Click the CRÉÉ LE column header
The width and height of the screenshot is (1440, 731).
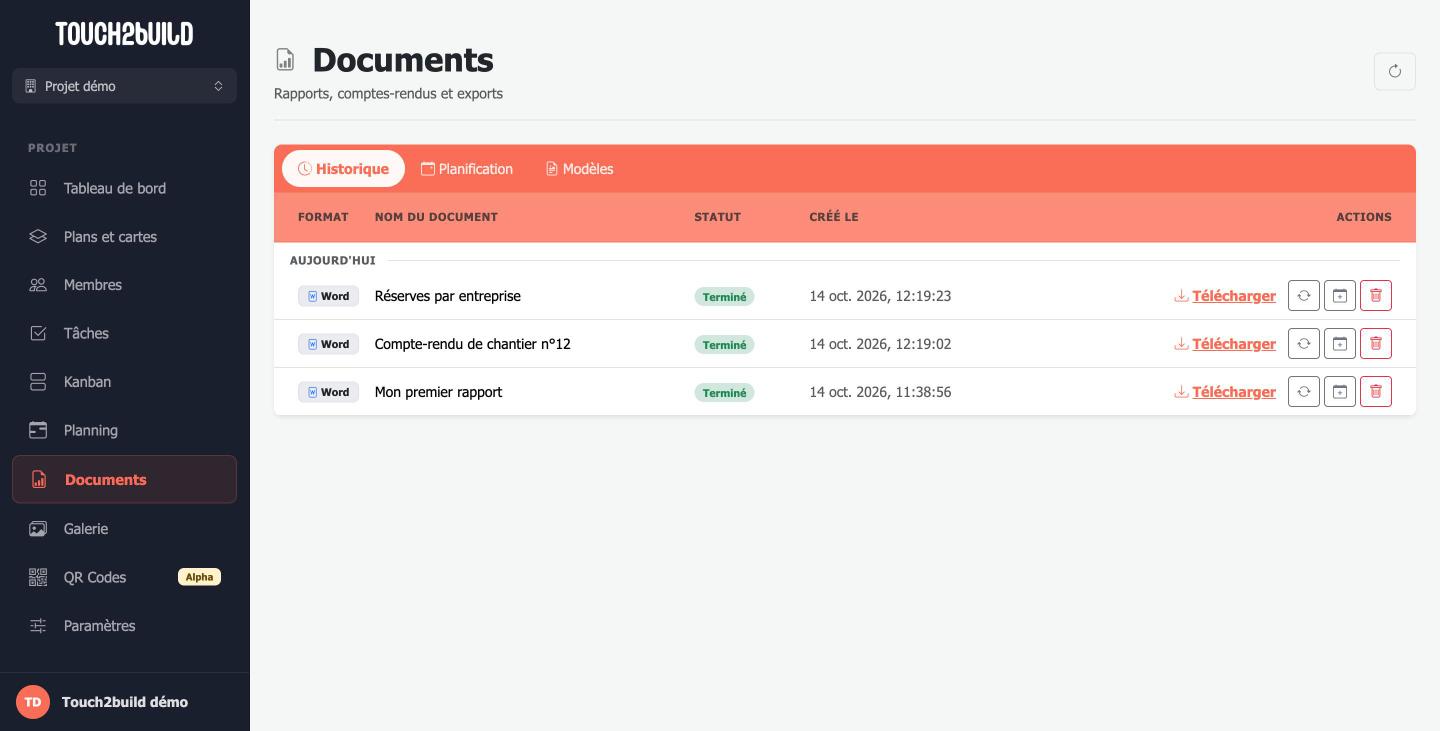tap(834, 217)
